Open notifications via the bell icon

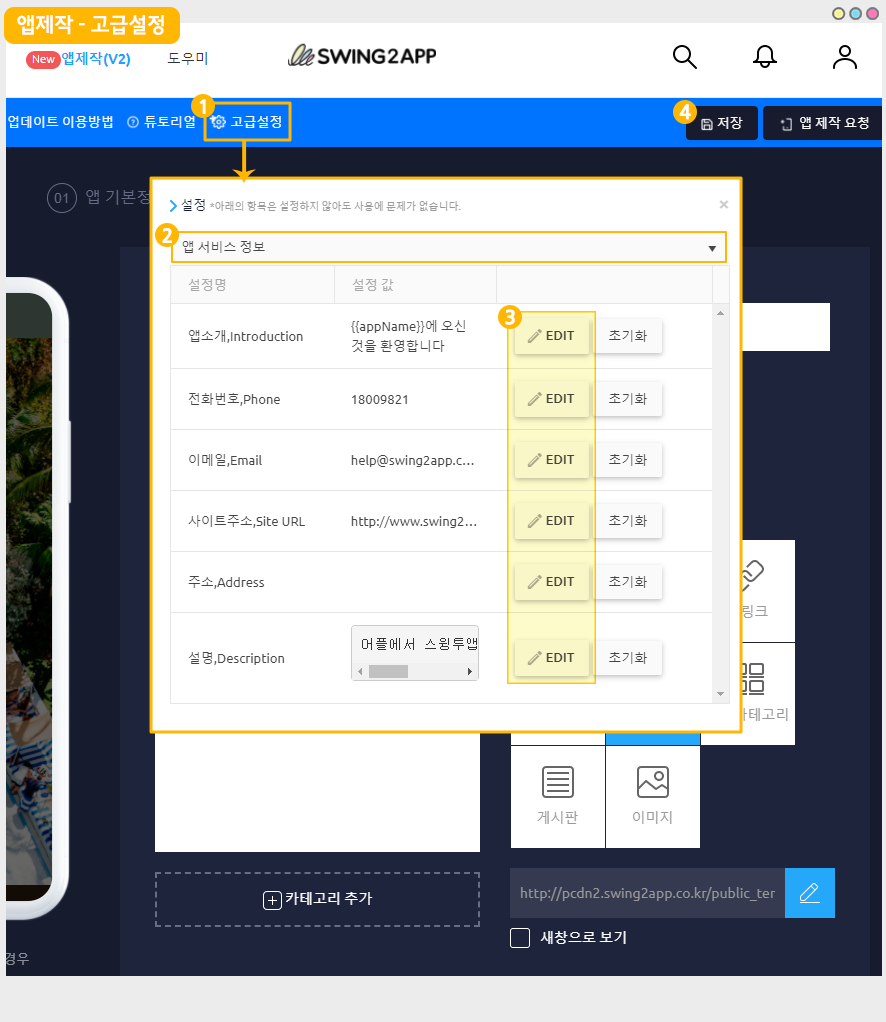[x=765, y=57]
